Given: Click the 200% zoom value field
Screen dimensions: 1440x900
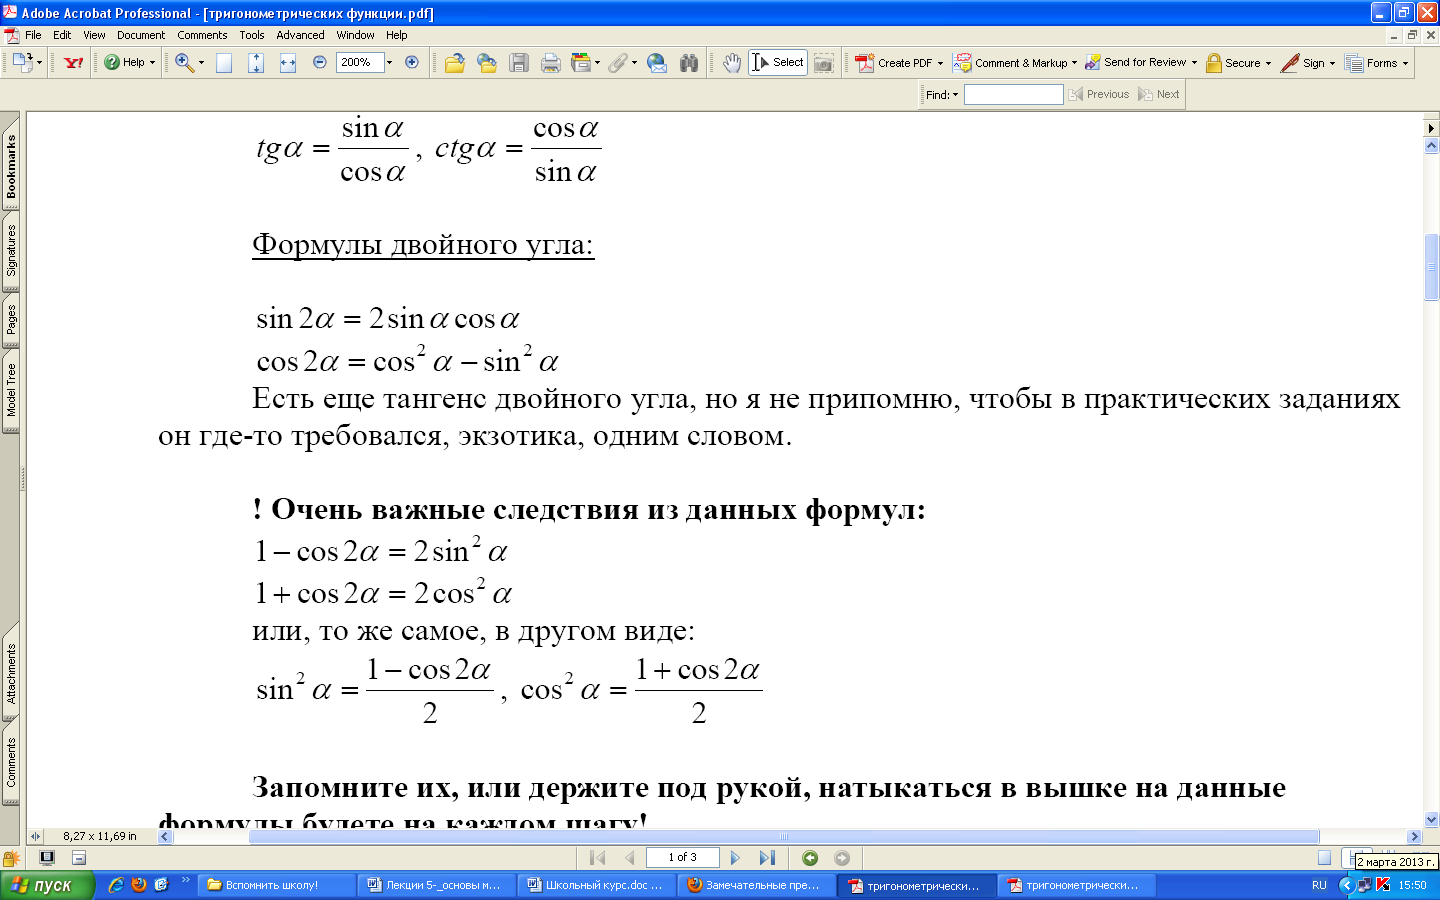Looking at the screenshot, I should coord(360,62).
